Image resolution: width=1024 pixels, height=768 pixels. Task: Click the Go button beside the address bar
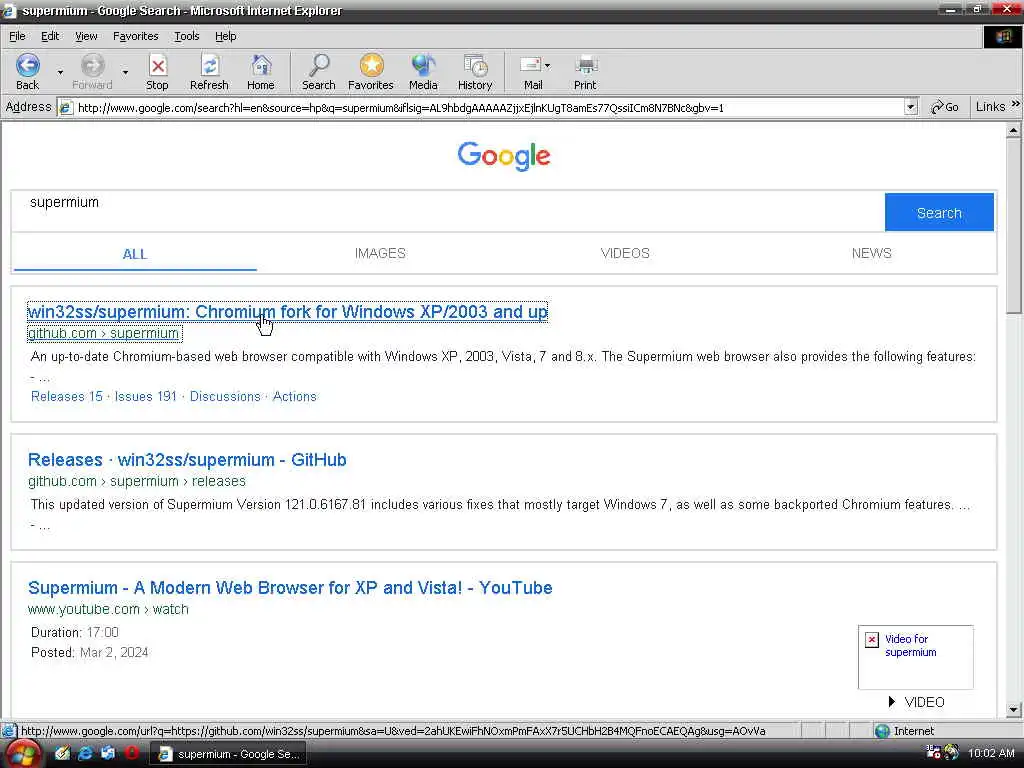click(x=944, y=107)
